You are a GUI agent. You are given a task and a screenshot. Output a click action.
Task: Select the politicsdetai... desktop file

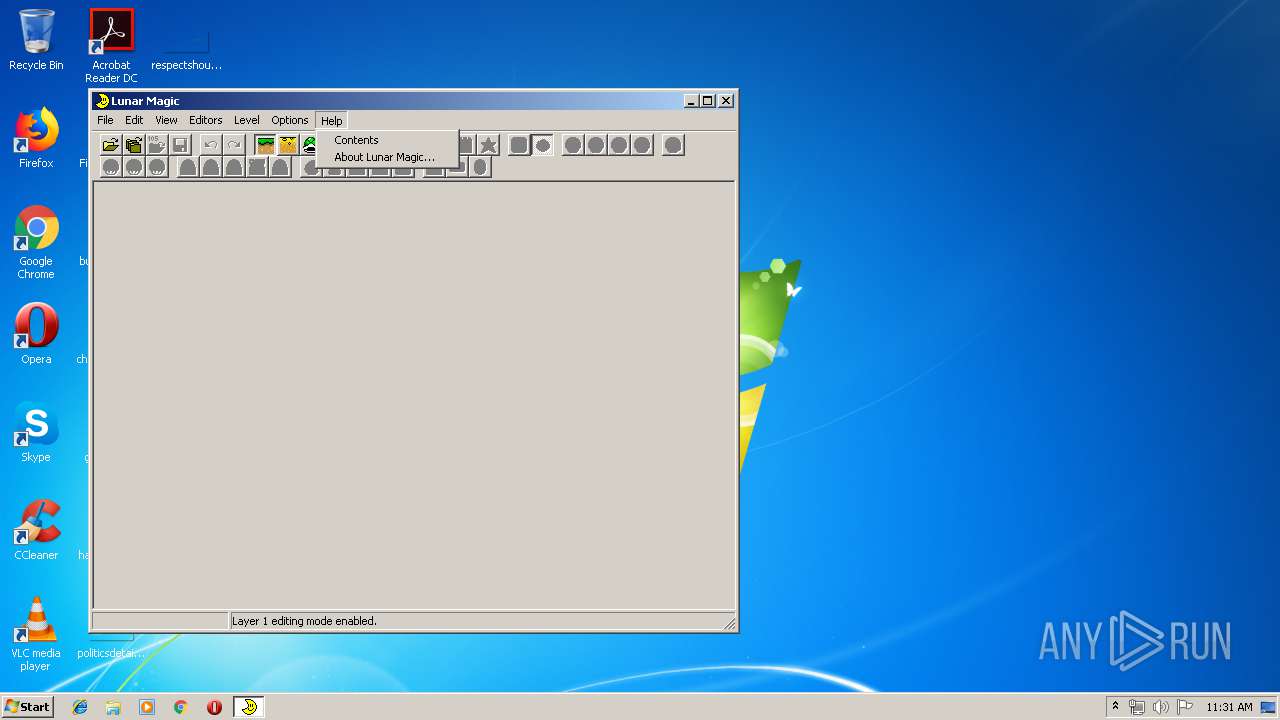tap(111, 646)
